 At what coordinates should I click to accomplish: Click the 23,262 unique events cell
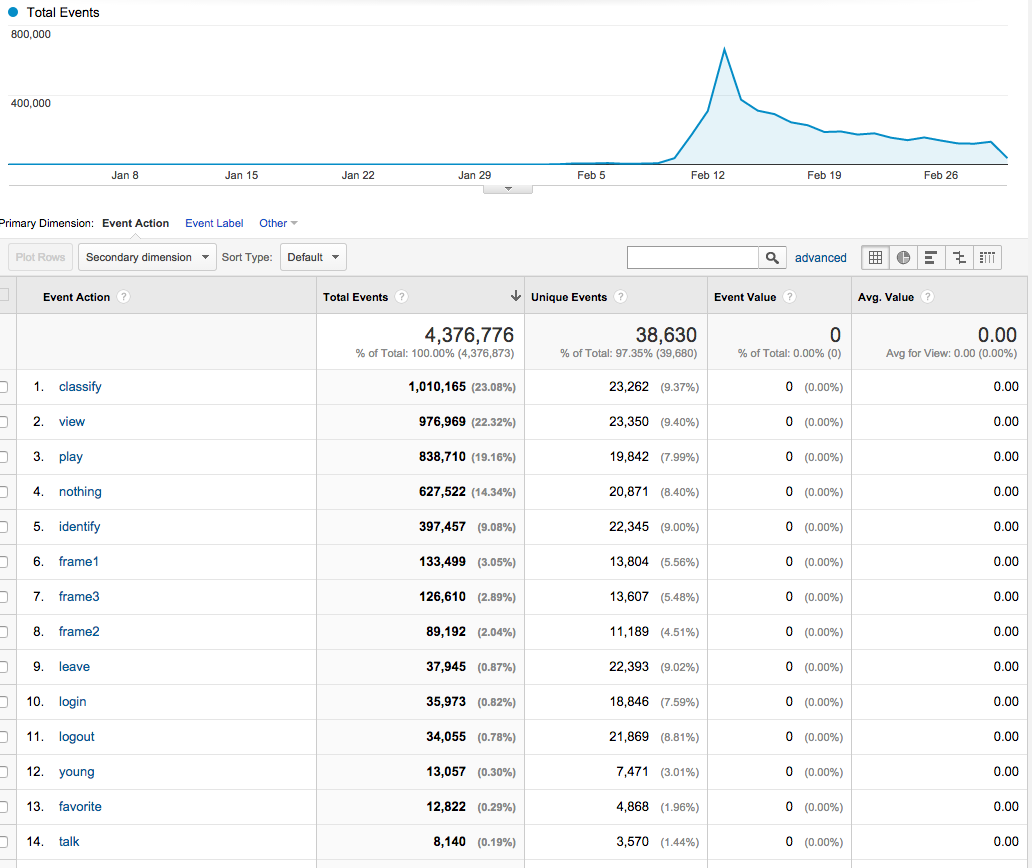629,387
